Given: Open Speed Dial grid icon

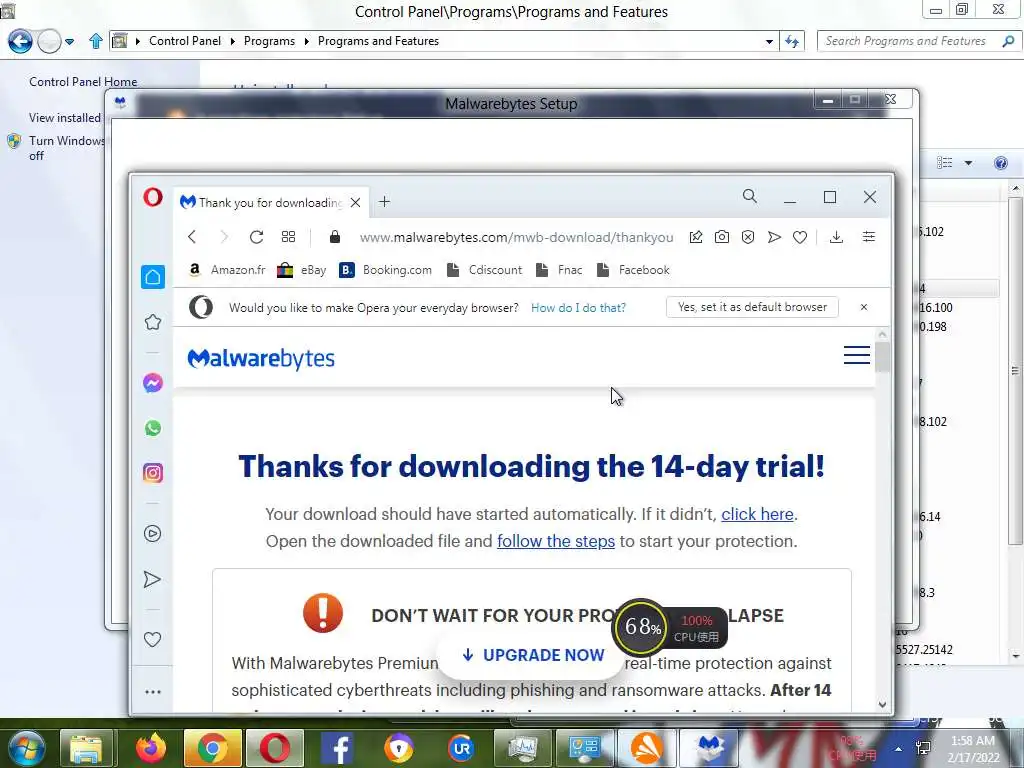Looking at the screenshot, I should (x=288, y=237).
